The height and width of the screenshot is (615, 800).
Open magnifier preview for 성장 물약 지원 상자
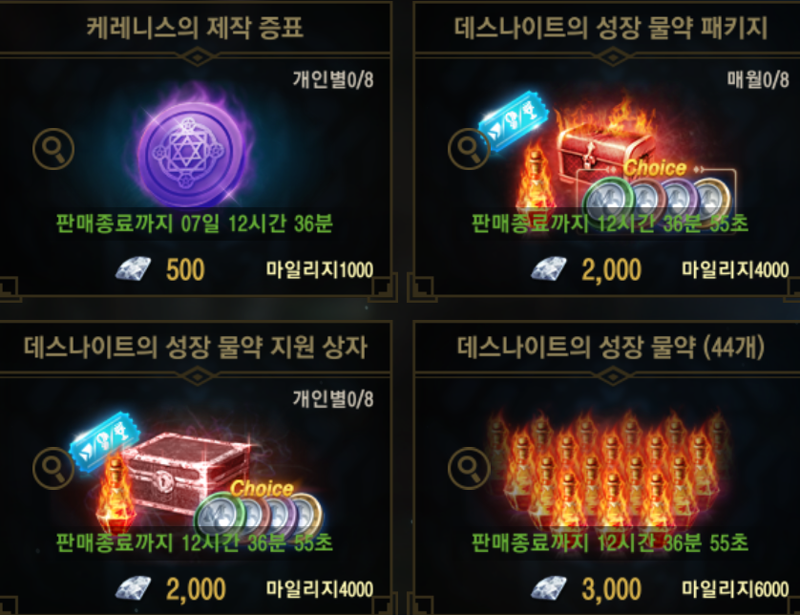click(54, 469)
